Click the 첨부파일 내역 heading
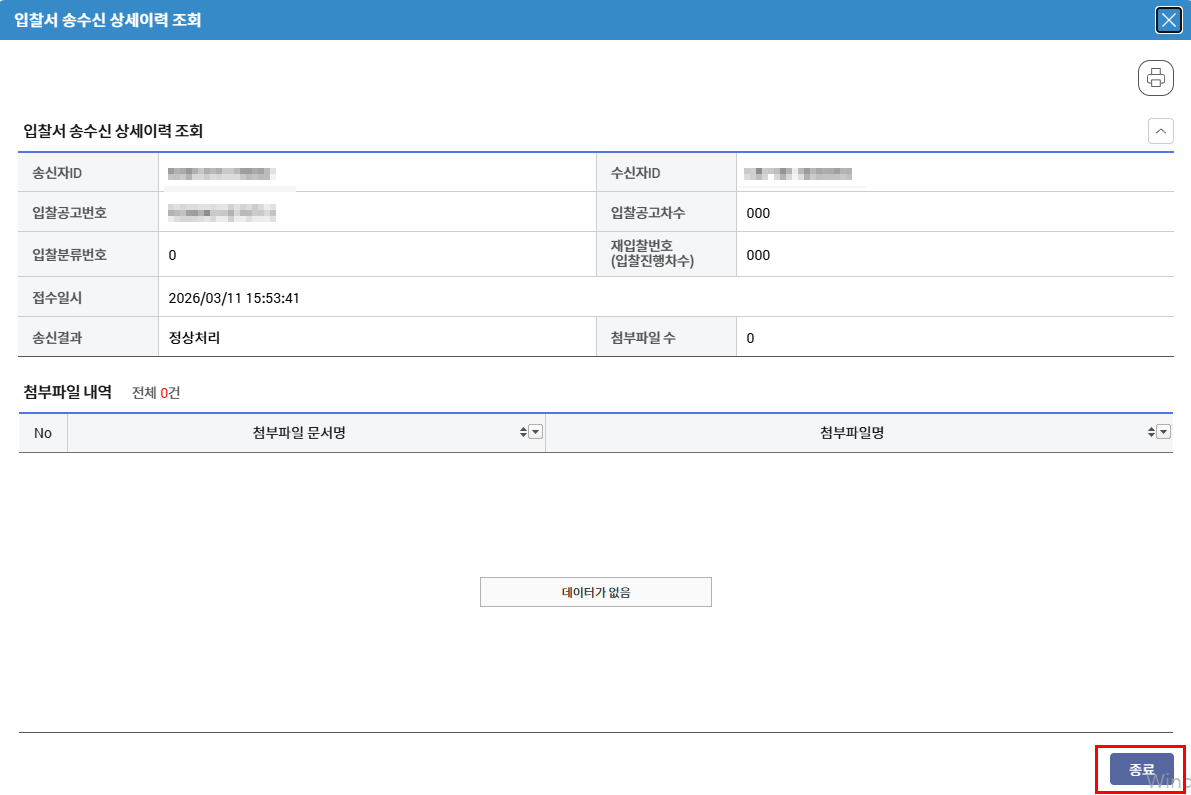Viewport: 1191px width, 795px height. (68, 392)
